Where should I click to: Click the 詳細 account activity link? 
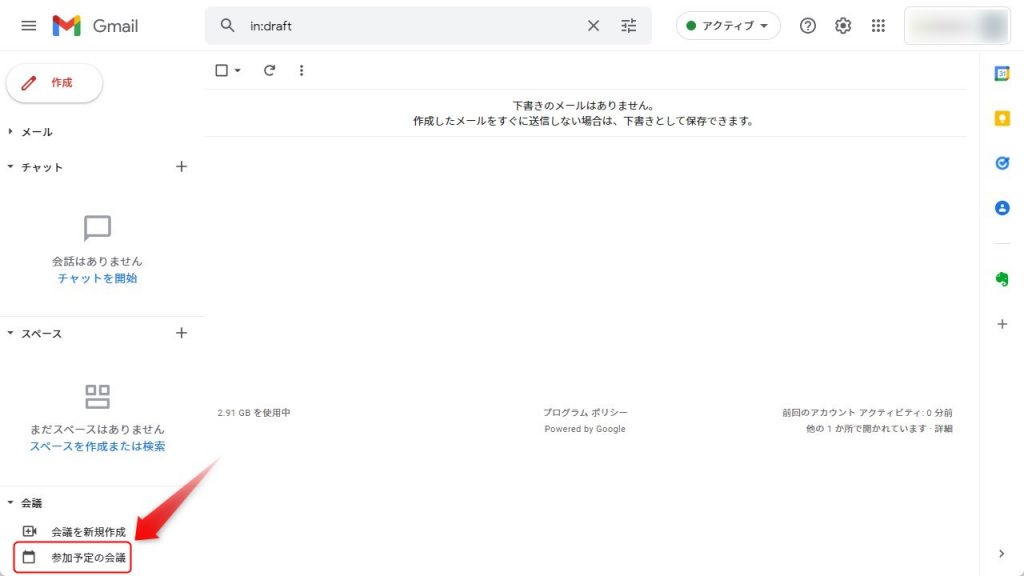[x=943, y=428]
